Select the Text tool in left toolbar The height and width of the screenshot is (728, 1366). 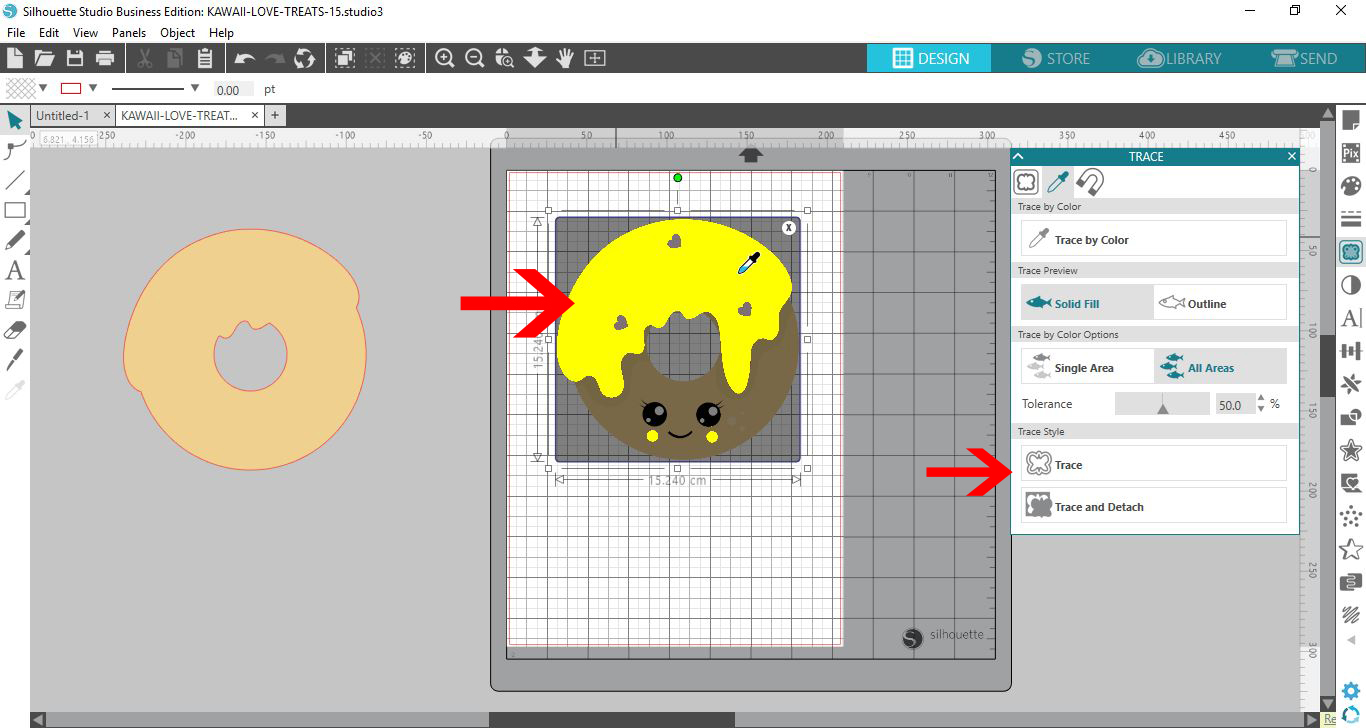[x=15, y=270]
